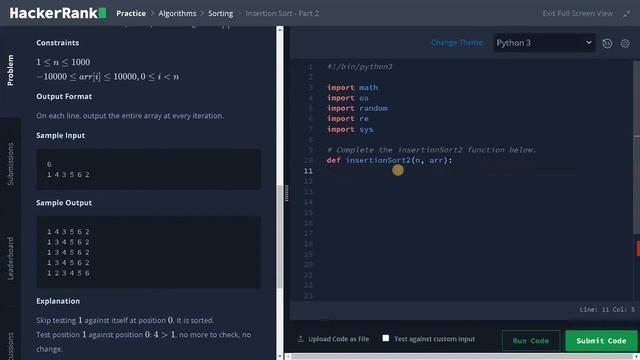640x360 pixels.
Task: Enable Test against custom input checkbox
Action: tap(386, 338)
